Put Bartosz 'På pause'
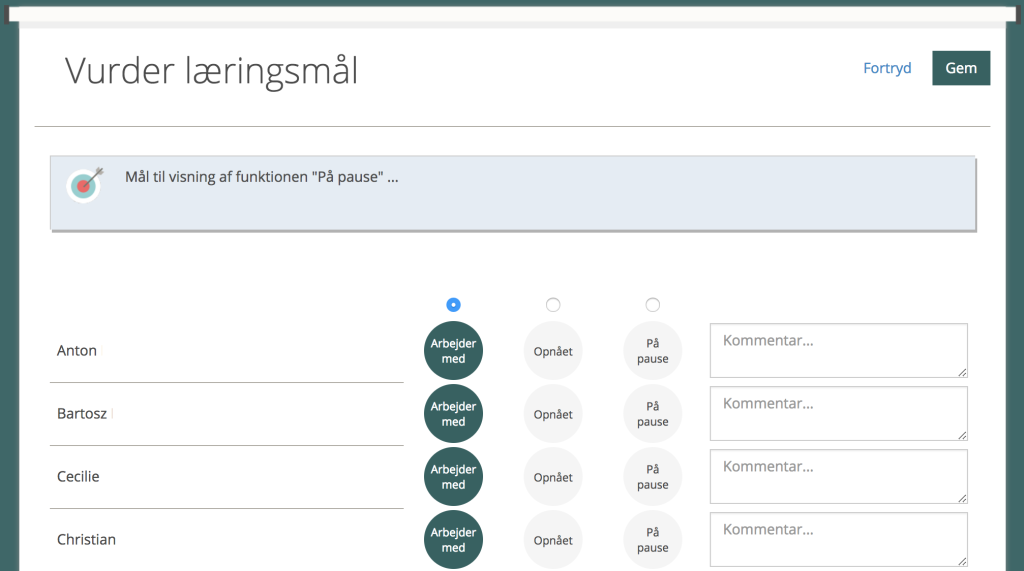Viewport: 1024px width, 571px height. click(x=653, y=414)
